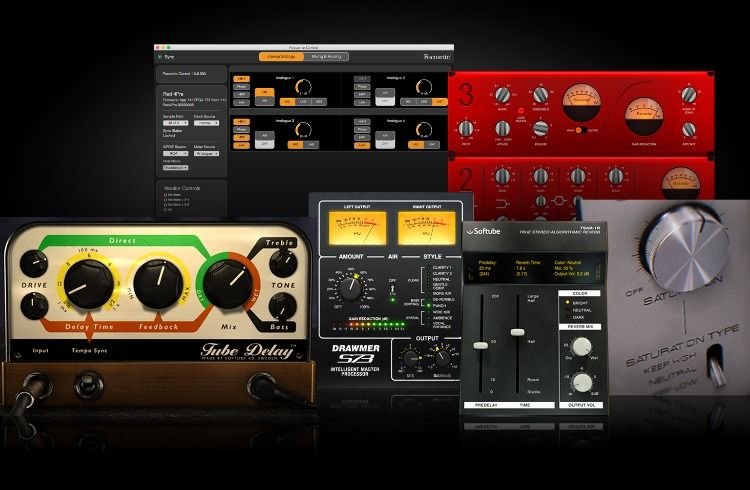The image size is (750, 490).
Task: Click the Reverb Mix knob on TSAR-1R
Action: pos(581,346)
